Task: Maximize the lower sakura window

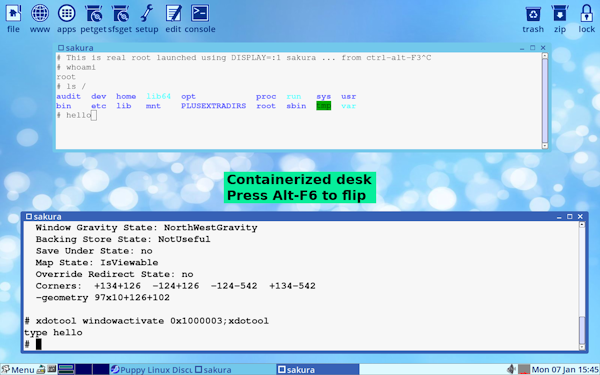Action: [x=569, y=217]
